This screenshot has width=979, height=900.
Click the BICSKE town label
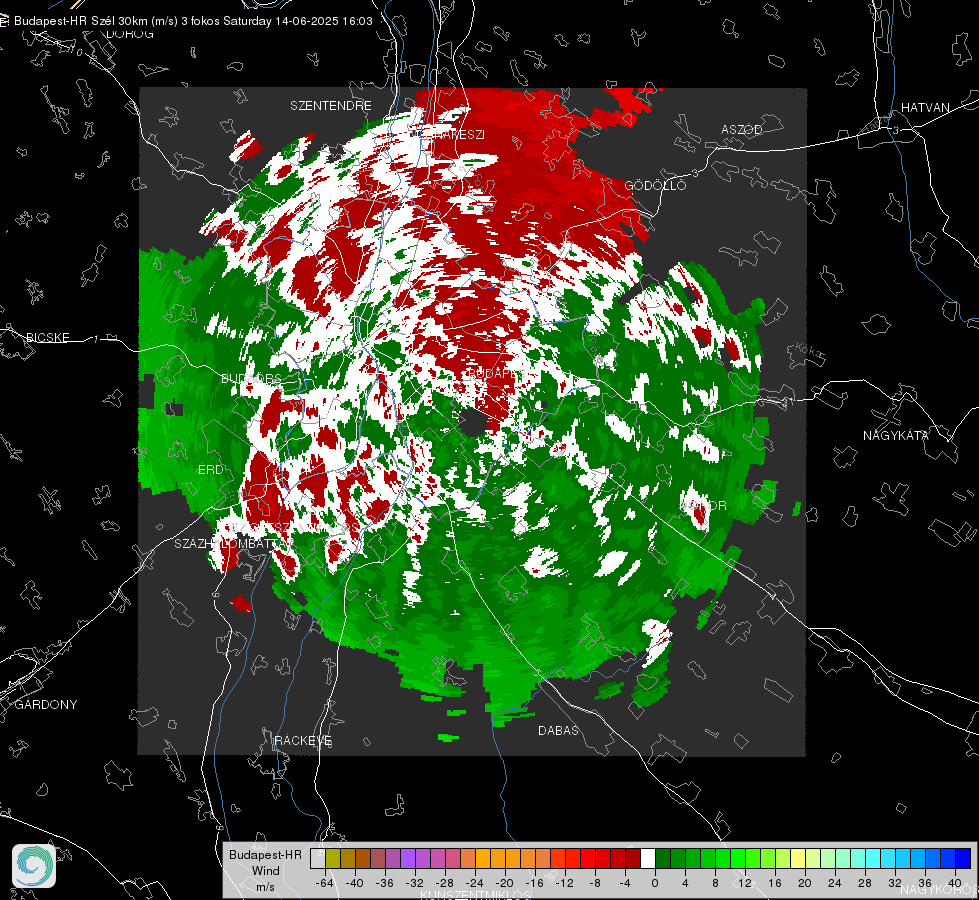47,337
